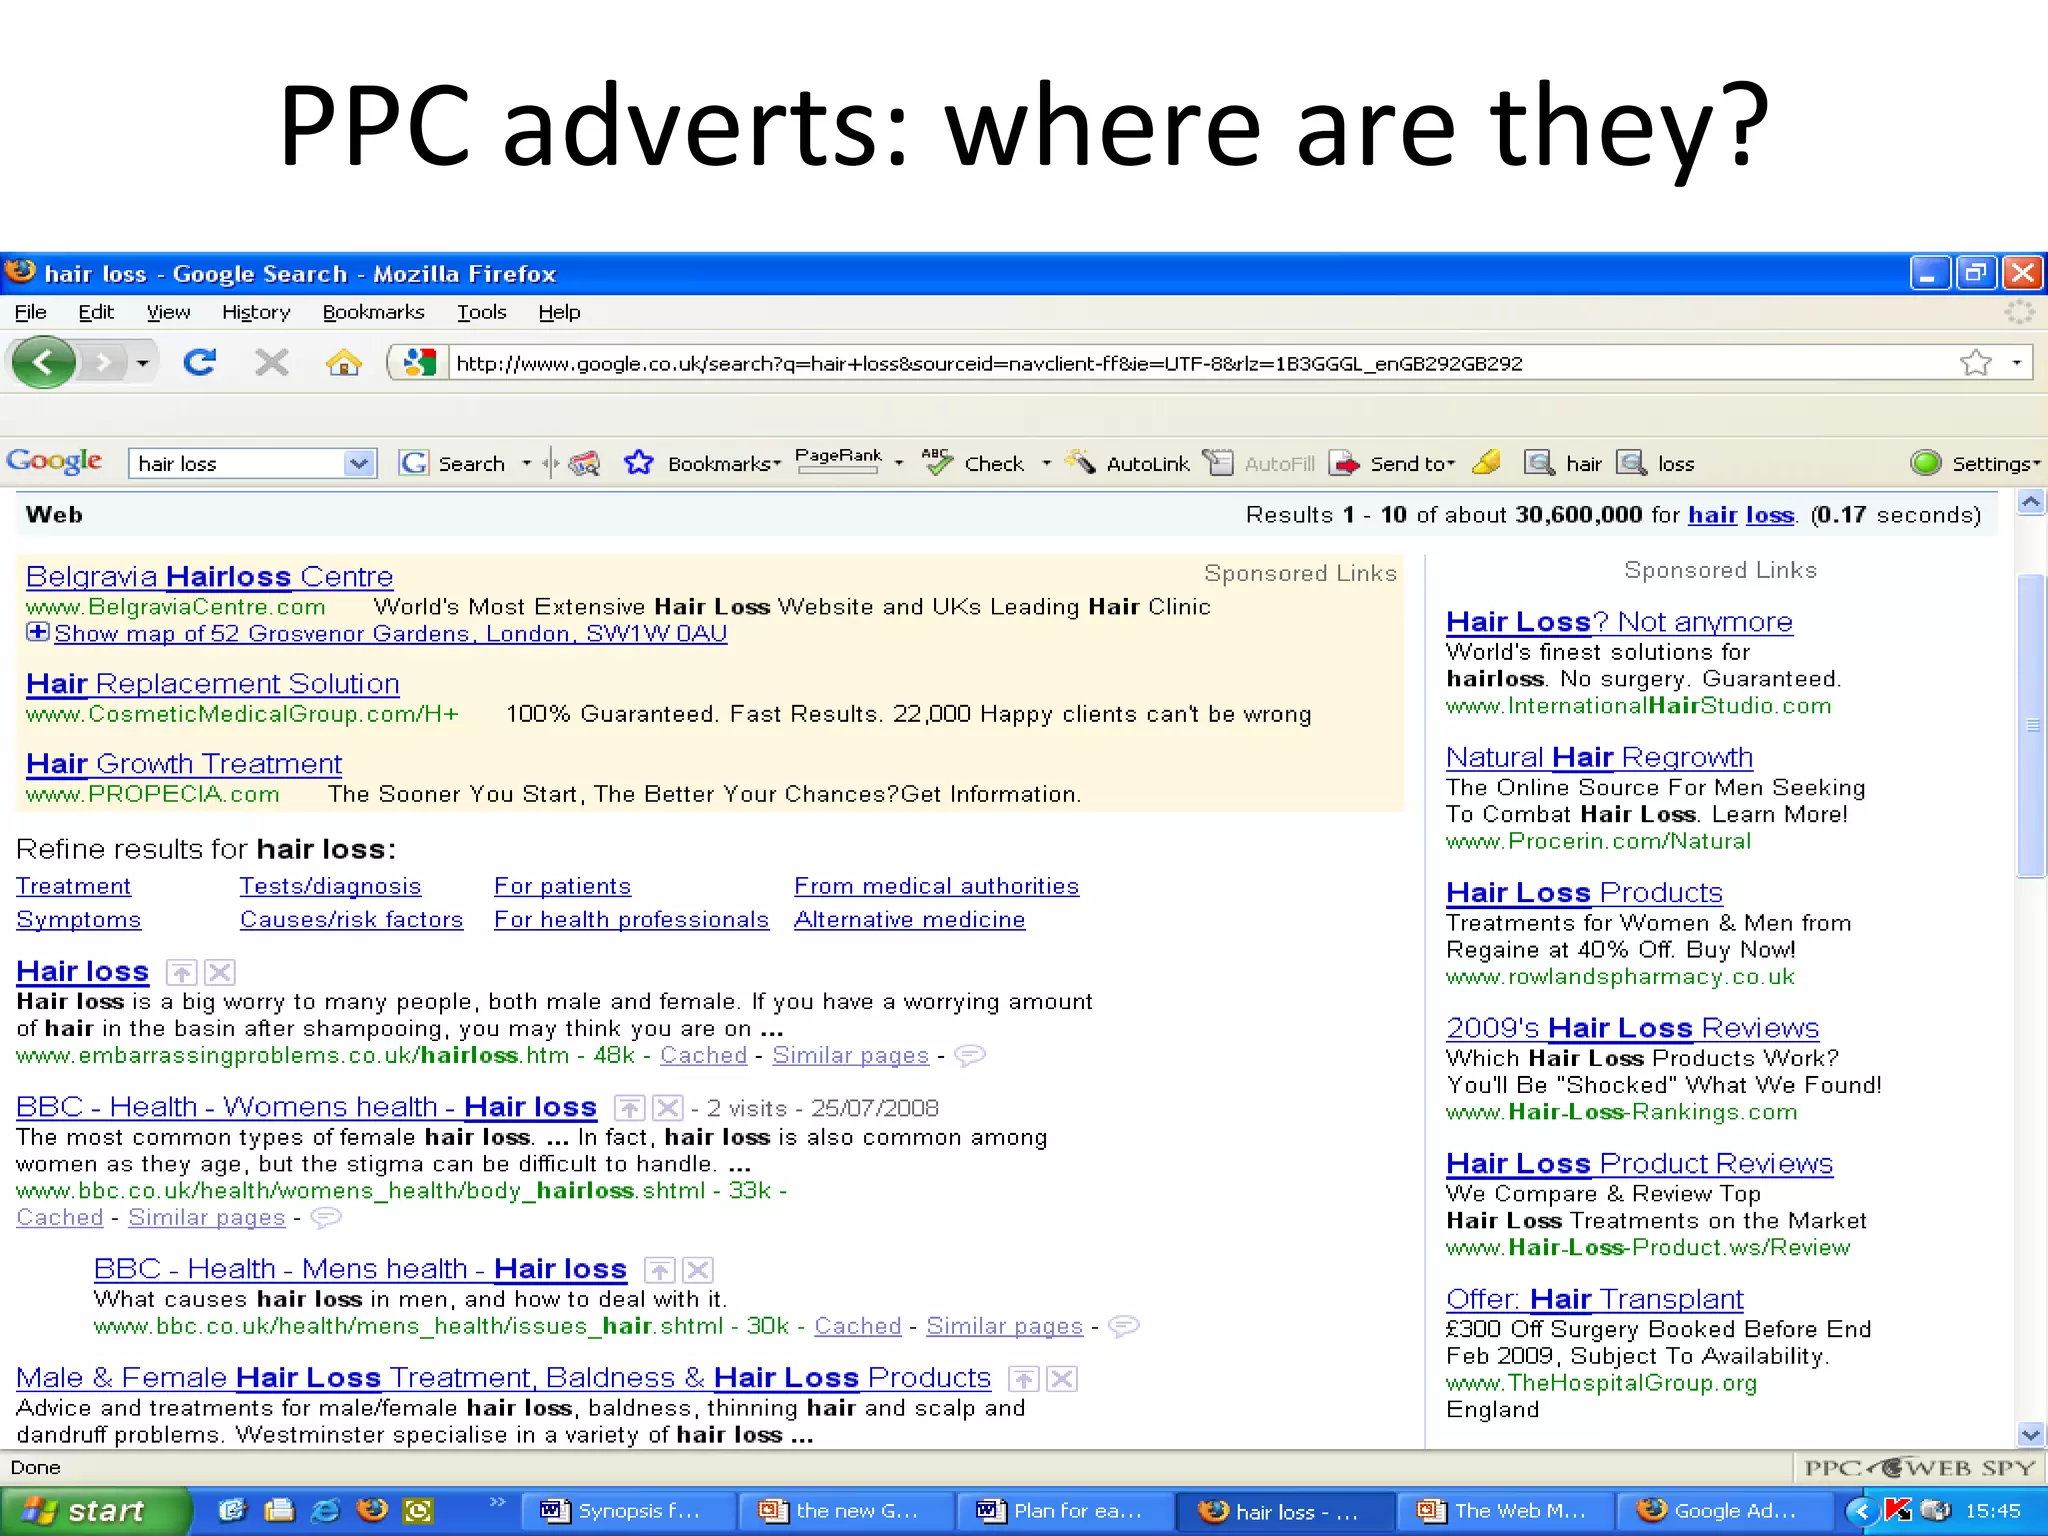Remove the BBC Womens health result
Viewport: 2048px width, 1536px height.
pos(668,1108)
